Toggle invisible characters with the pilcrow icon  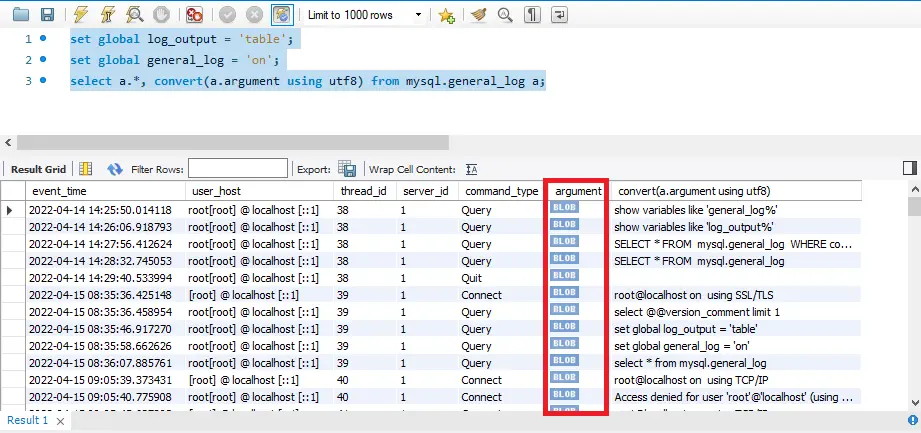532,15
